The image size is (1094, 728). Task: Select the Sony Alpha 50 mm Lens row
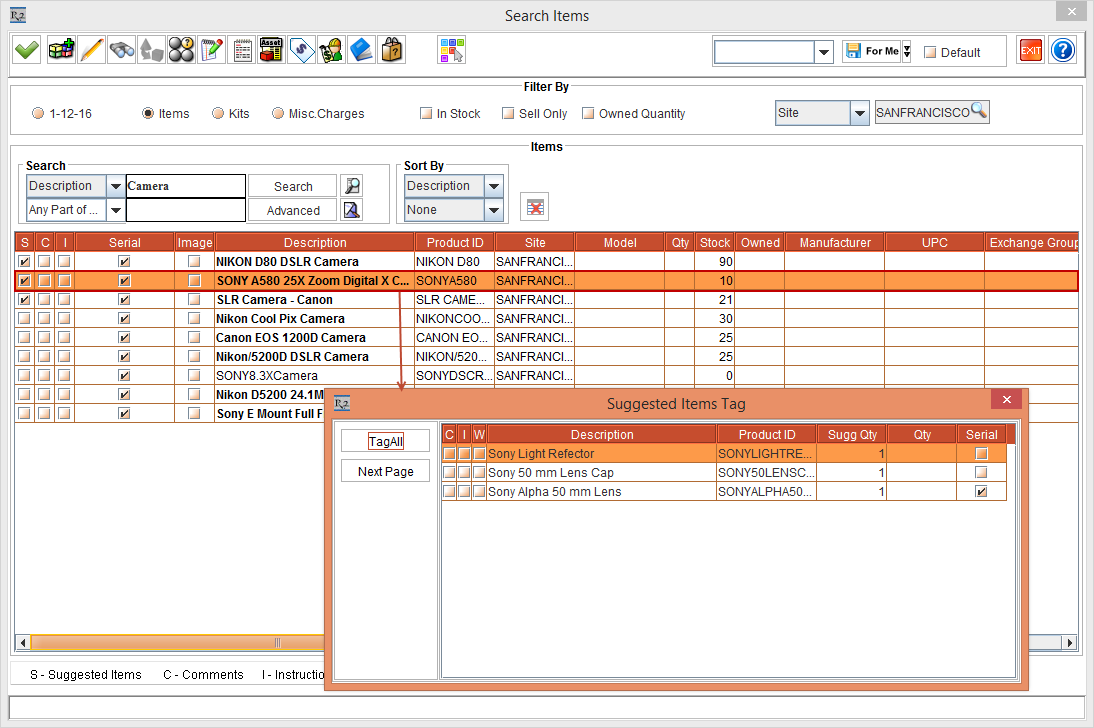coord(600,492)
